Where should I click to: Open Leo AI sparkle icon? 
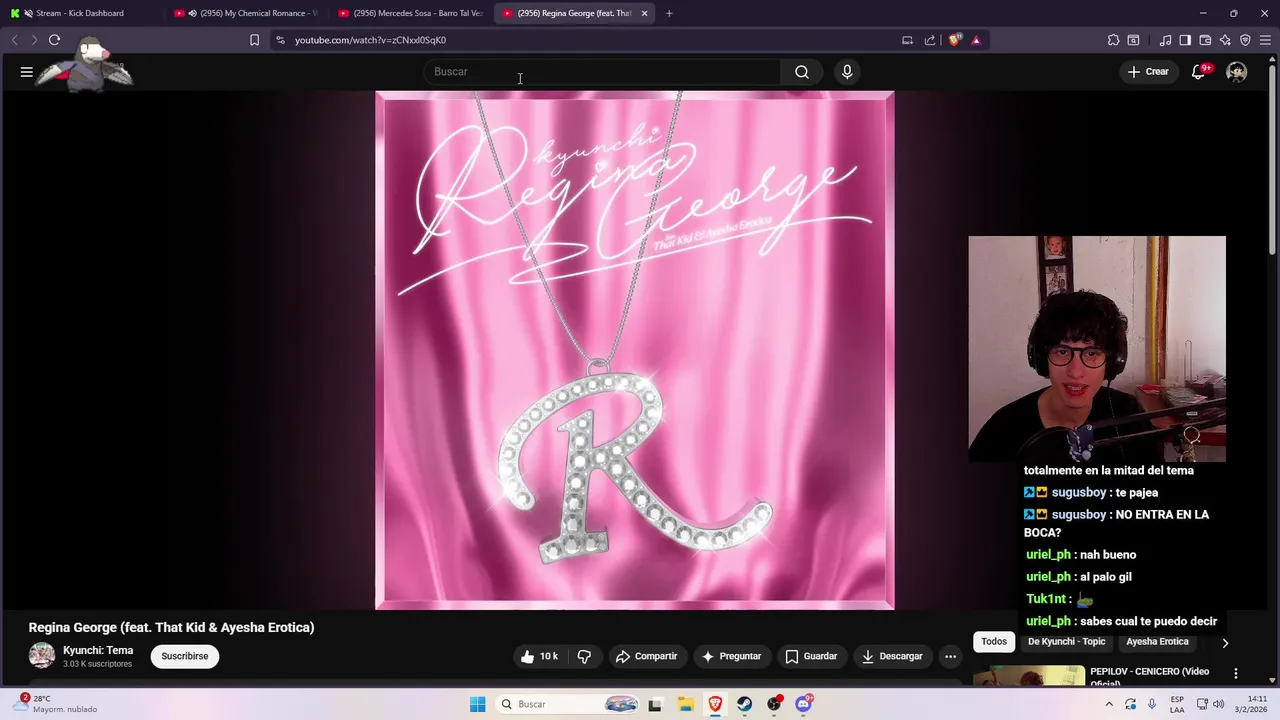[1225, 40]
